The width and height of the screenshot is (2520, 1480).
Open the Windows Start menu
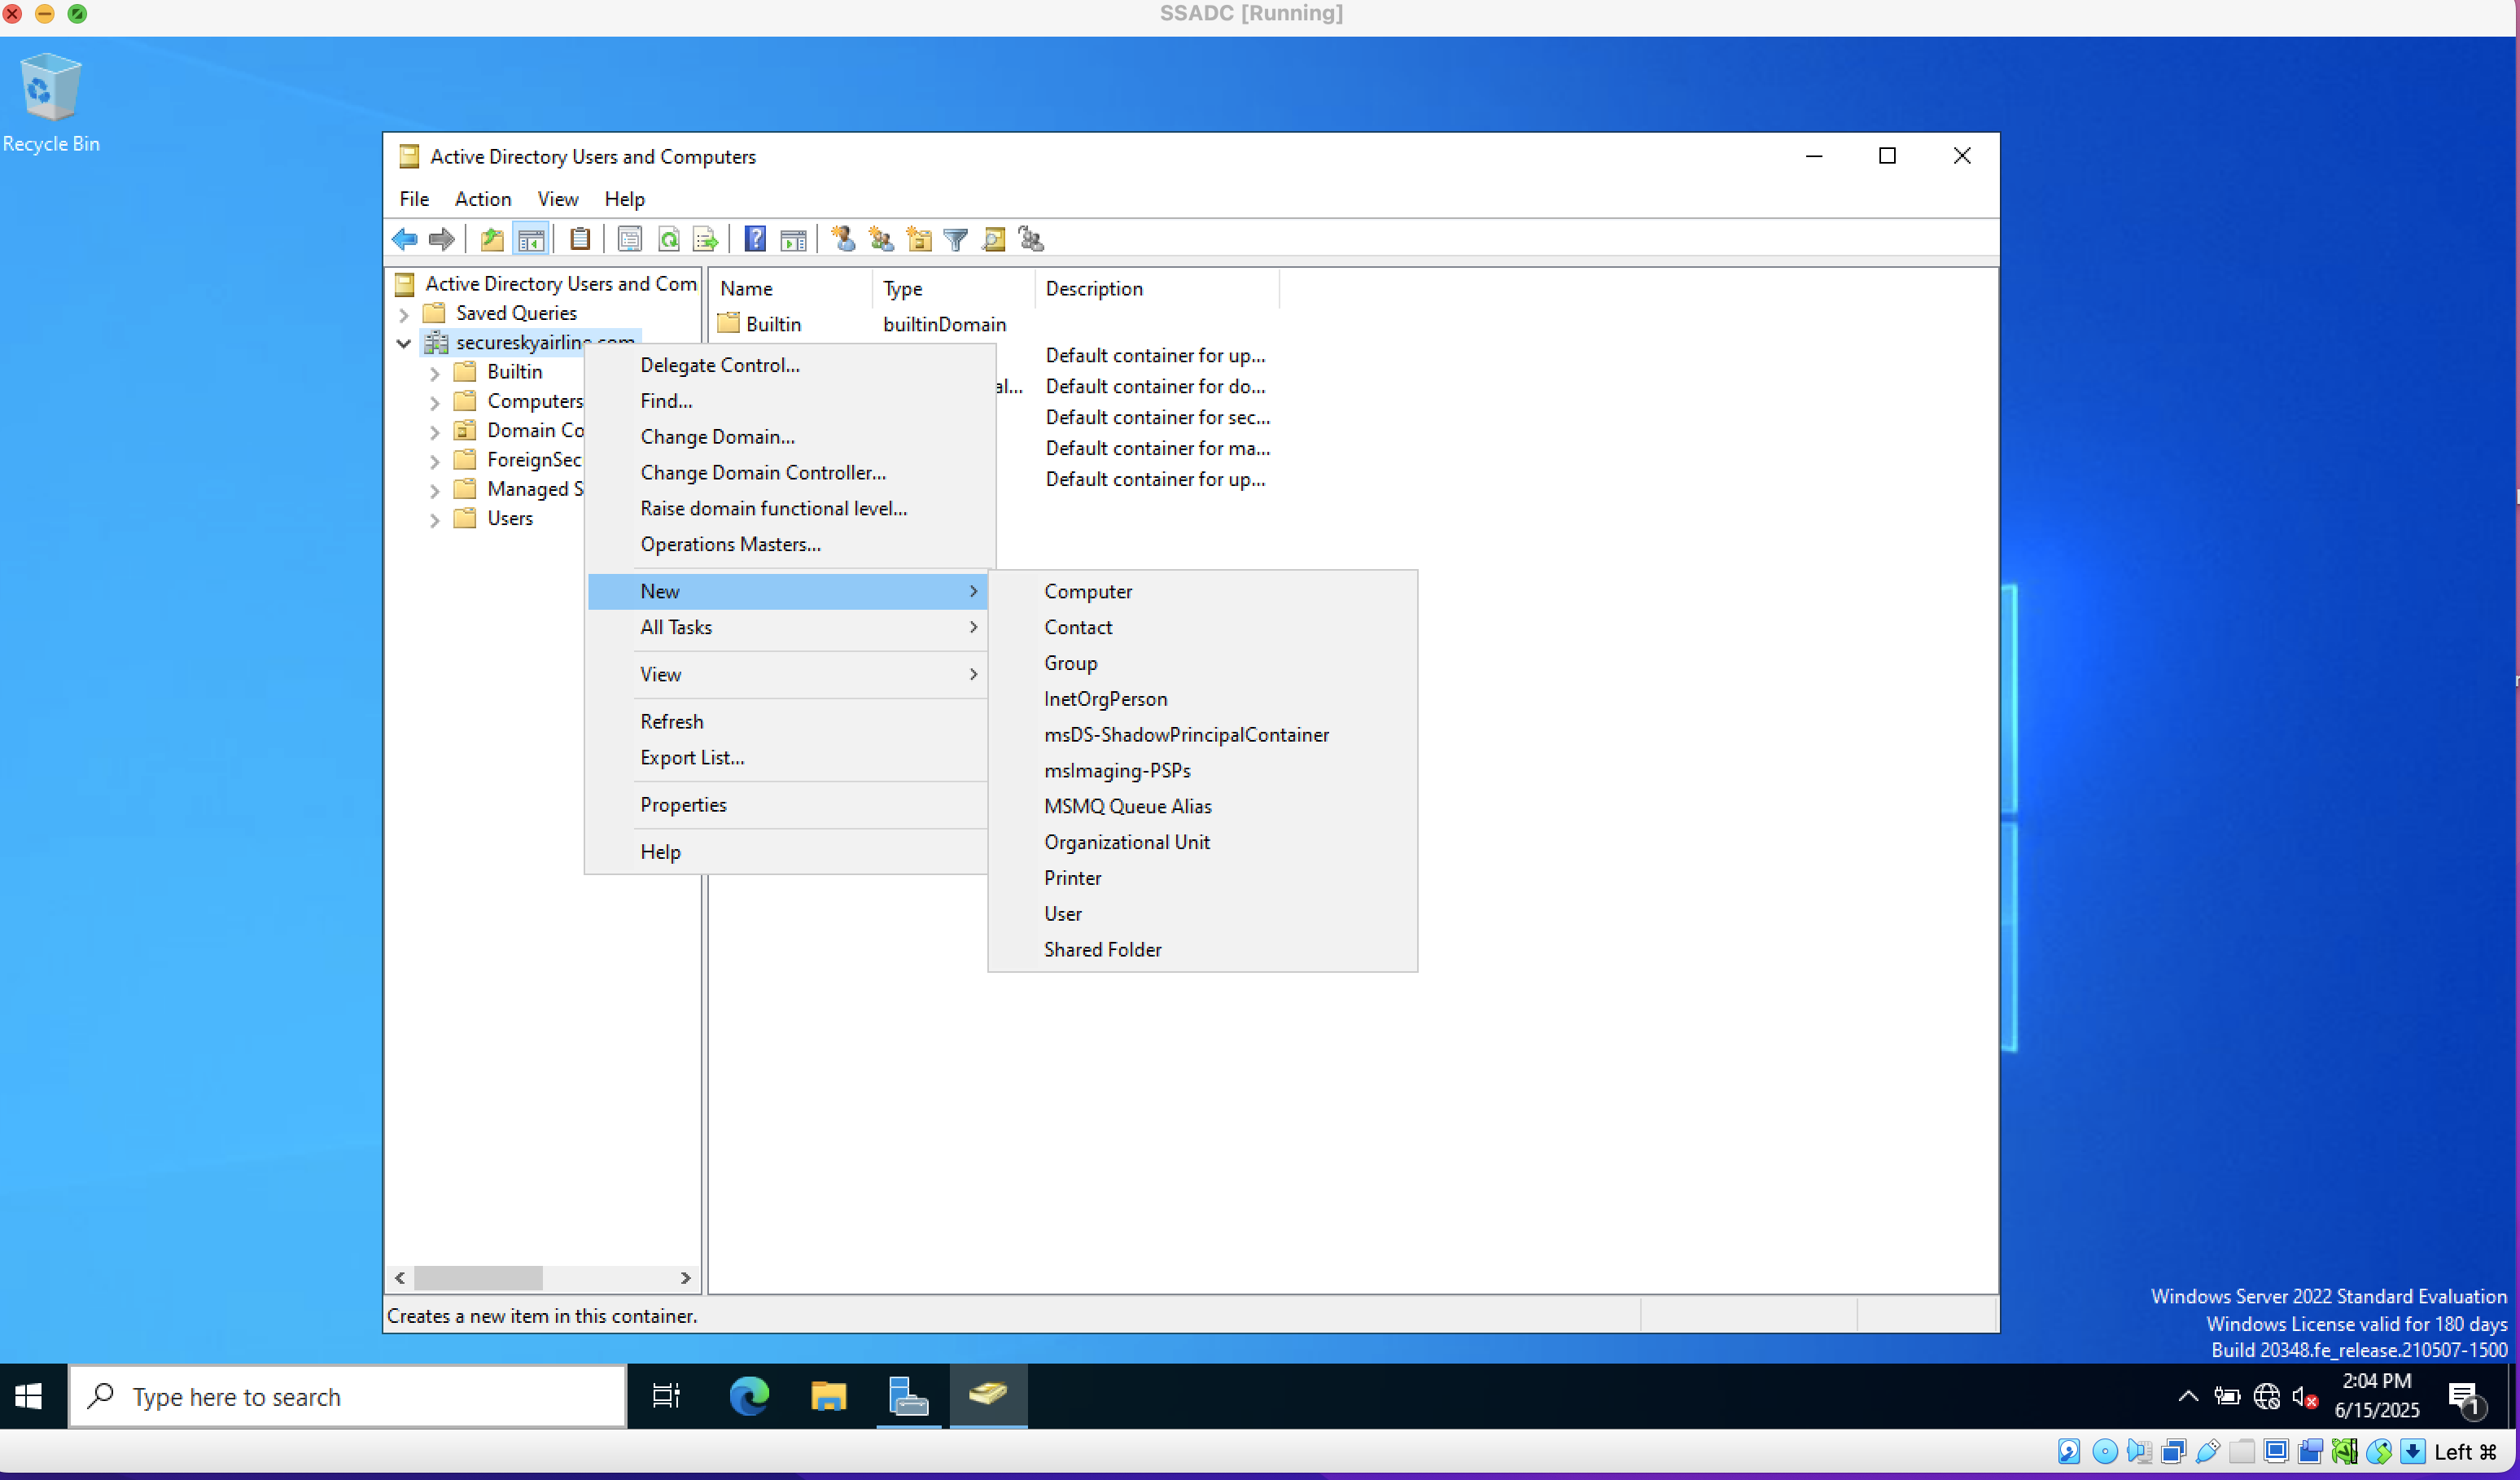(29, 1396)
